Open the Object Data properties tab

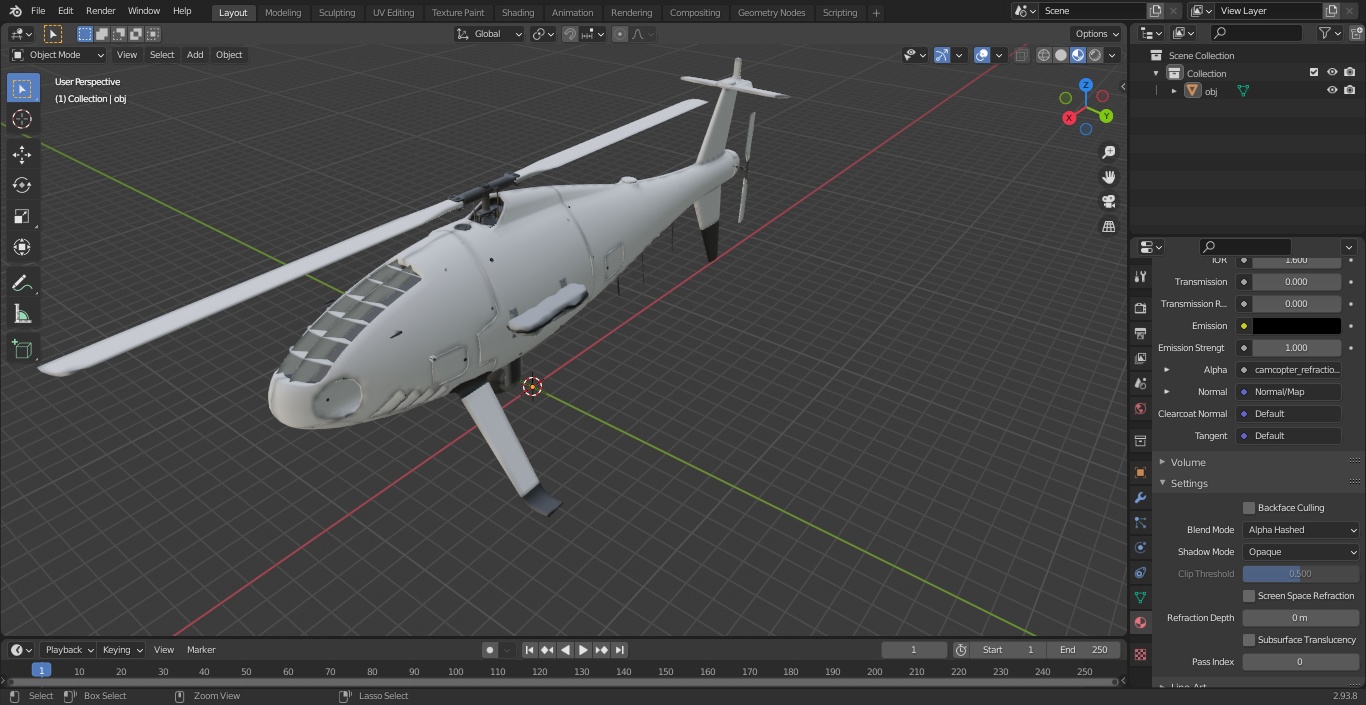[1140, 597]
